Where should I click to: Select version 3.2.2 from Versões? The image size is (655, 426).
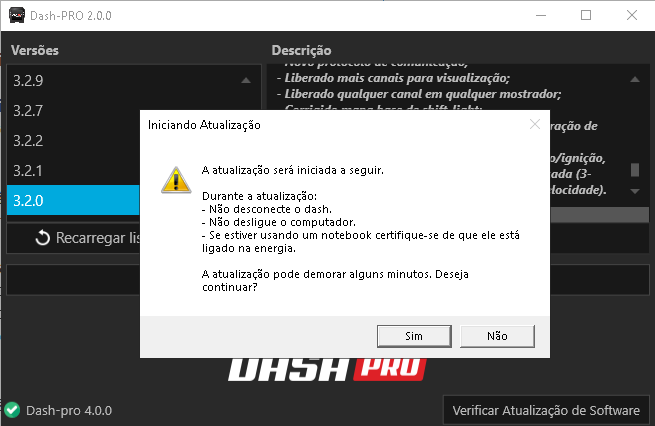click(x=73, y=141)
